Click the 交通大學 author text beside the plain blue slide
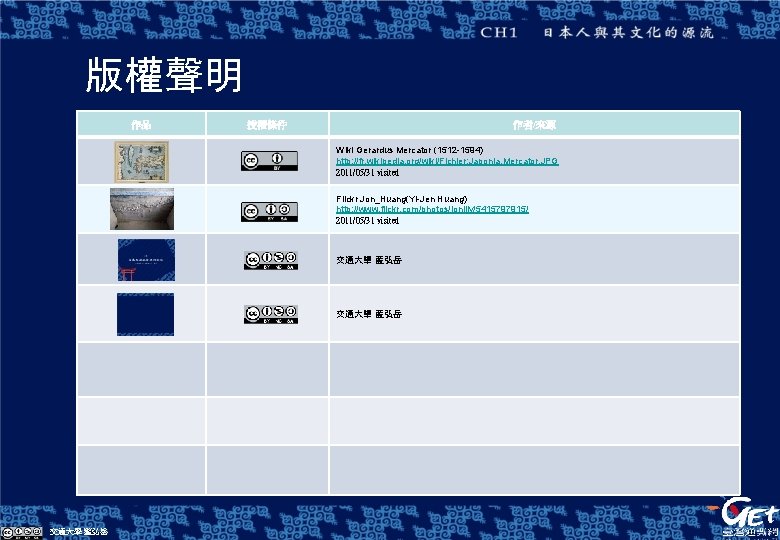 (369, 314)
